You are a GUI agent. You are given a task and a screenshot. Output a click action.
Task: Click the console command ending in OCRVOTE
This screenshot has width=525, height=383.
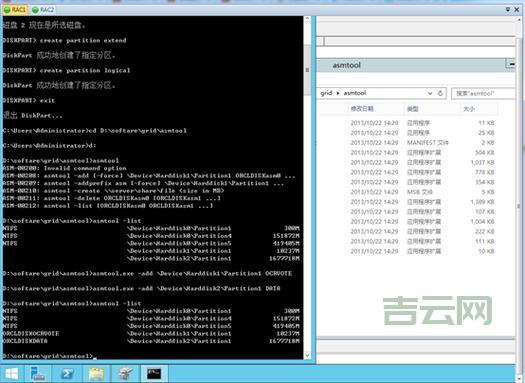point(147,274)
